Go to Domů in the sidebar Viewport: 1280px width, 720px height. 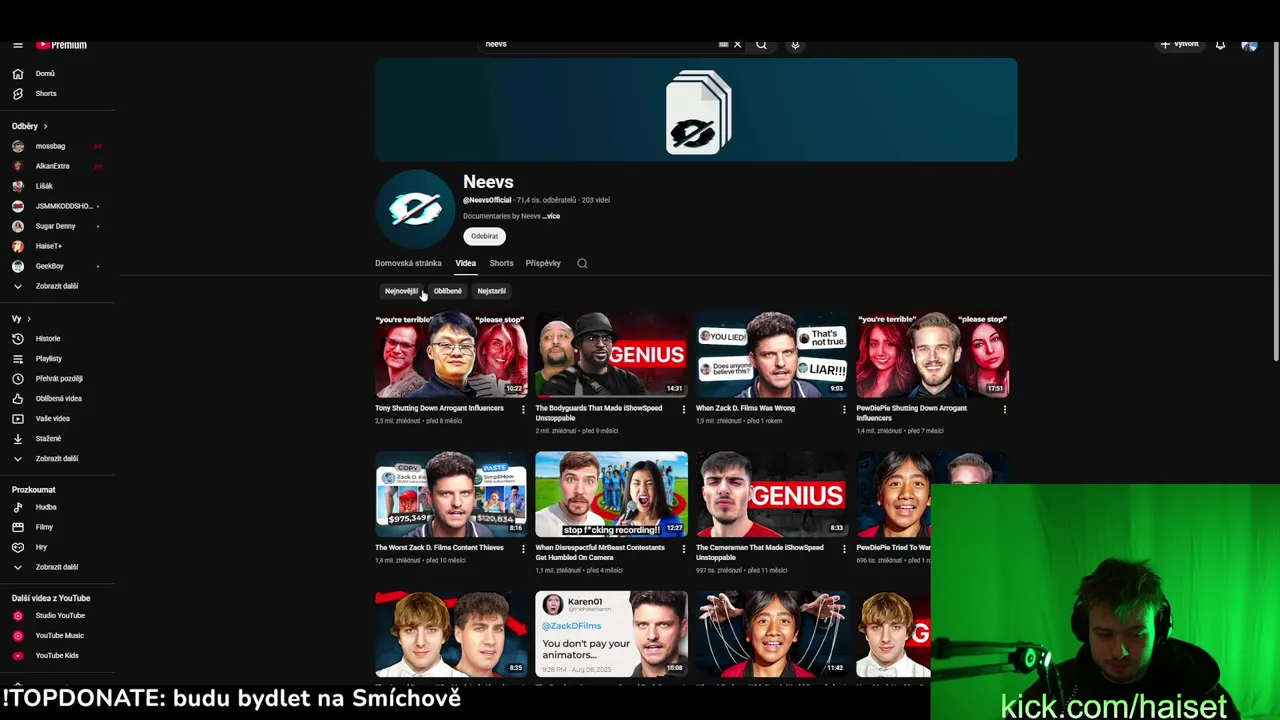point(58,74)
